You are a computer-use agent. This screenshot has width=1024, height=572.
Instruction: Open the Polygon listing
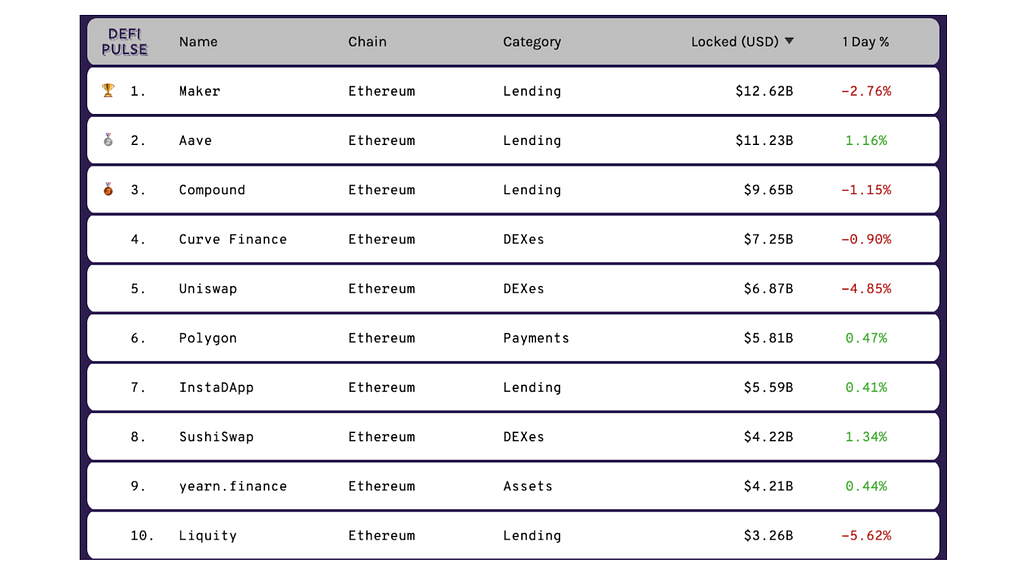point(208,338)
